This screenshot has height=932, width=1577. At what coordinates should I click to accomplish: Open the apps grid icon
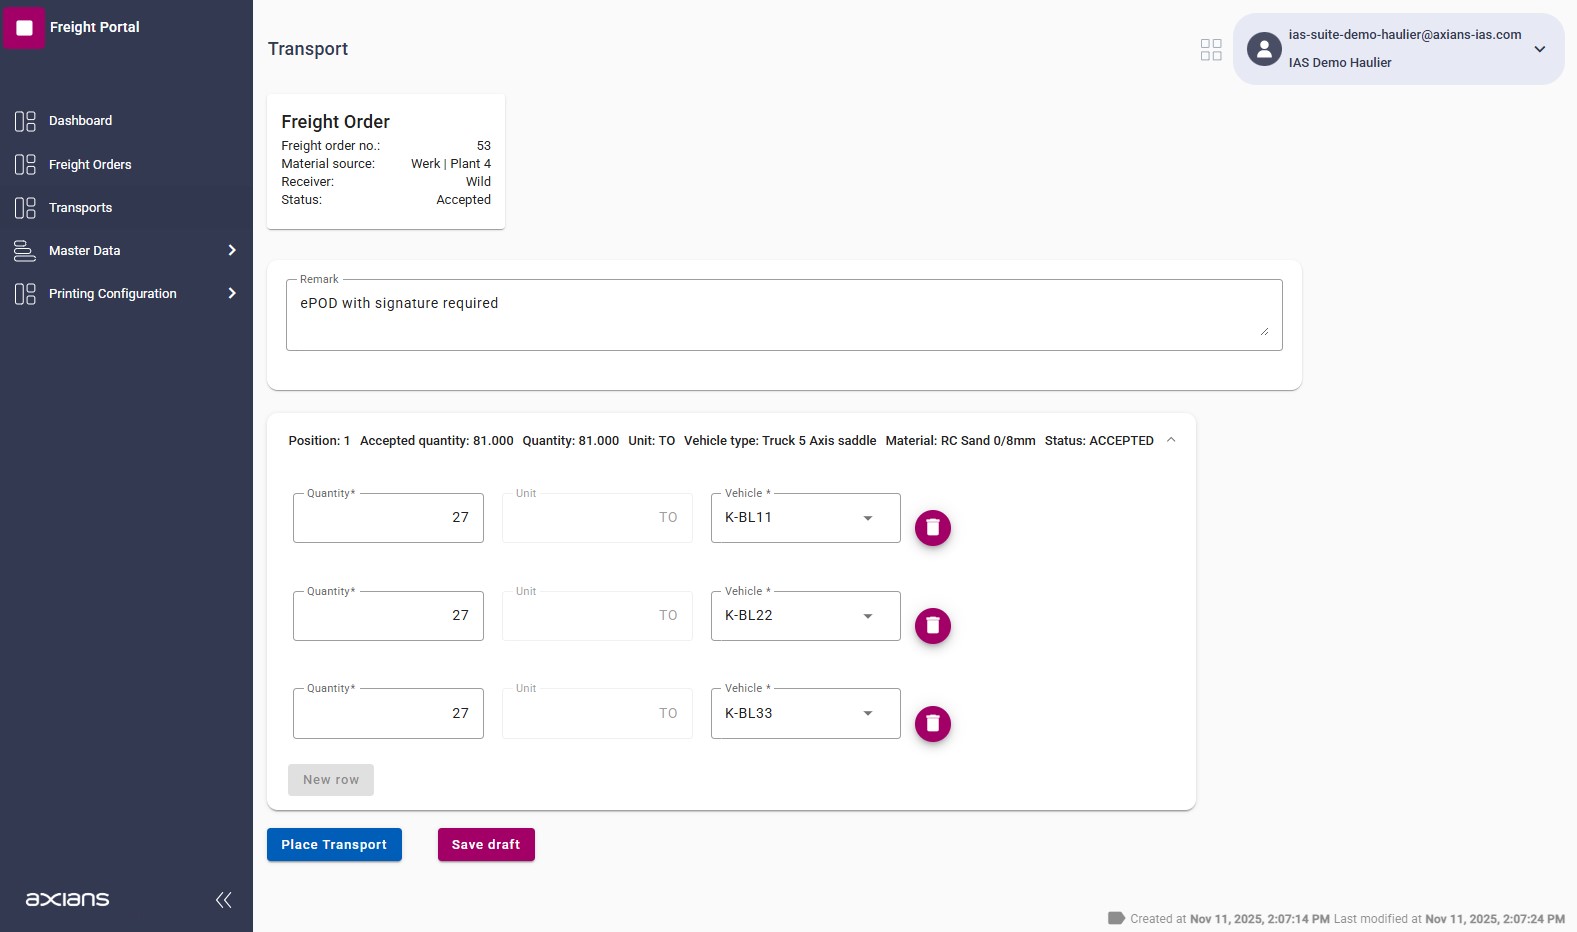point(1210,50)
